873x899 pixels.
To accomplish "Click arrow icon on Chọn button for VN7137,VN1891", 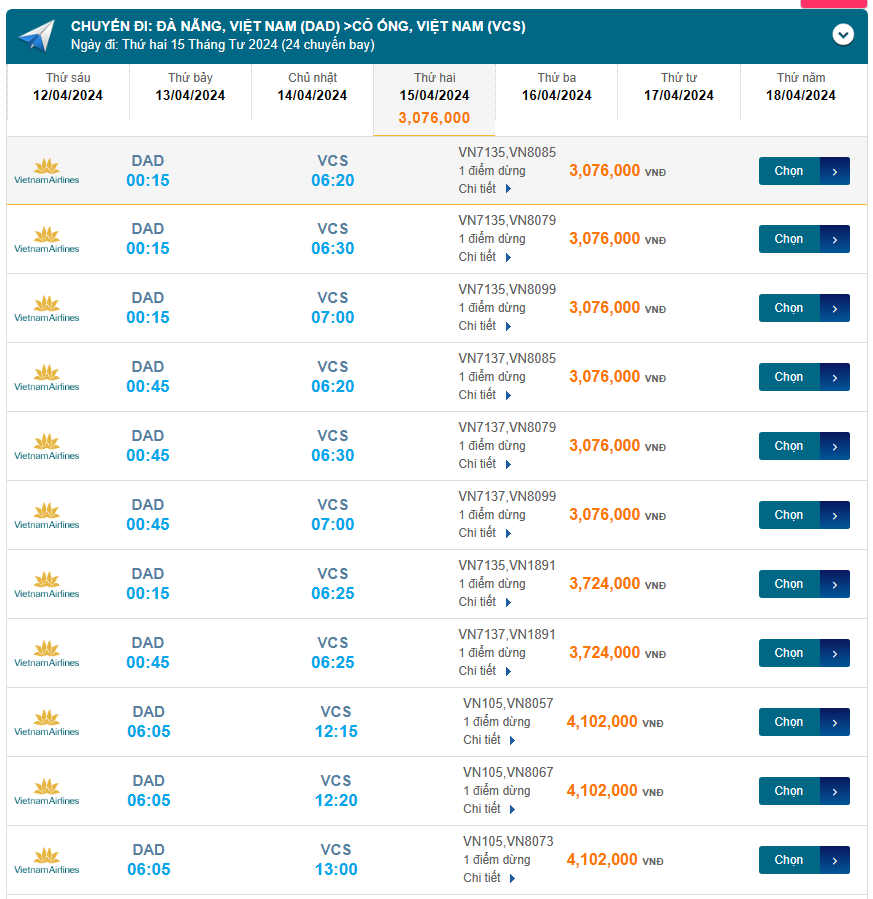I will pyautogui.click(x=835, y=653).
